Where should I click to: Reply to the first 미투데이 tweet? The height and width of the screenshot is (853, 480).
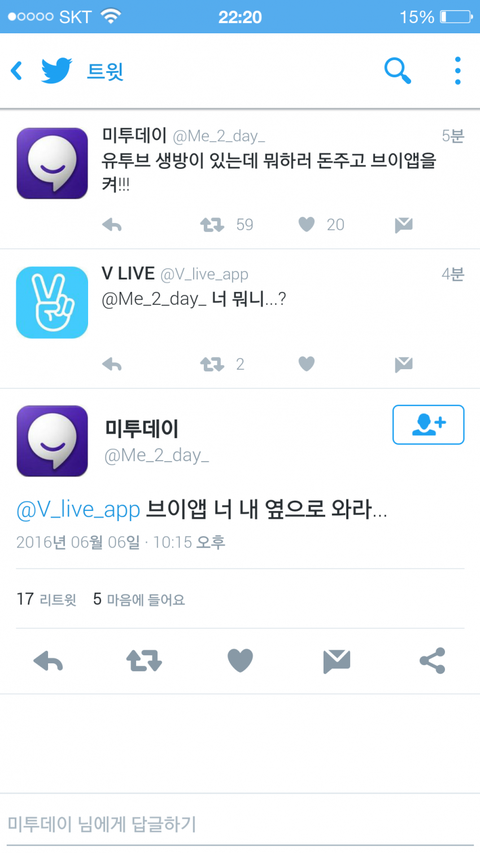pyautogui.click(x=112, y=225)
